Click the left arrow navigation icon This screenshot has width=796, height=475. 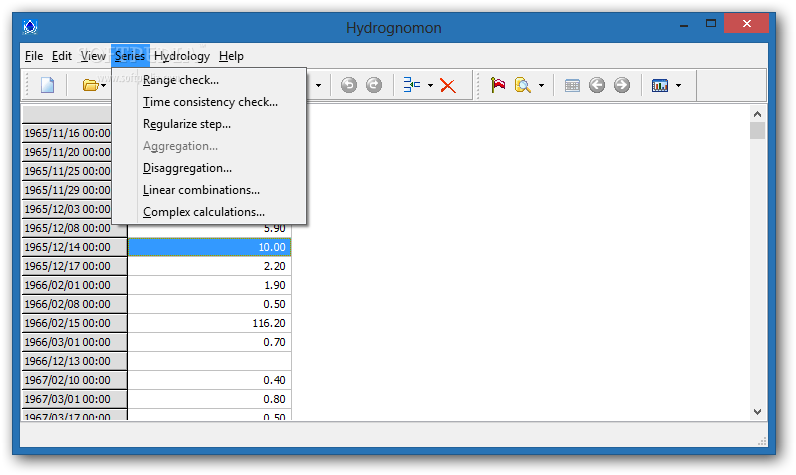click(597, 85)
